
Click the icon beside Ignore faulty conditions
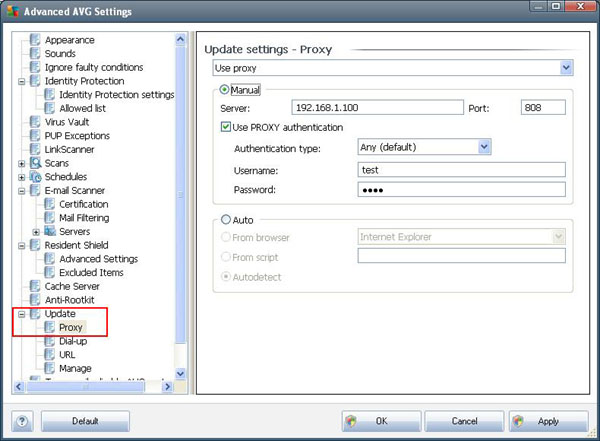pyautogui.click(x=35, y=67)
